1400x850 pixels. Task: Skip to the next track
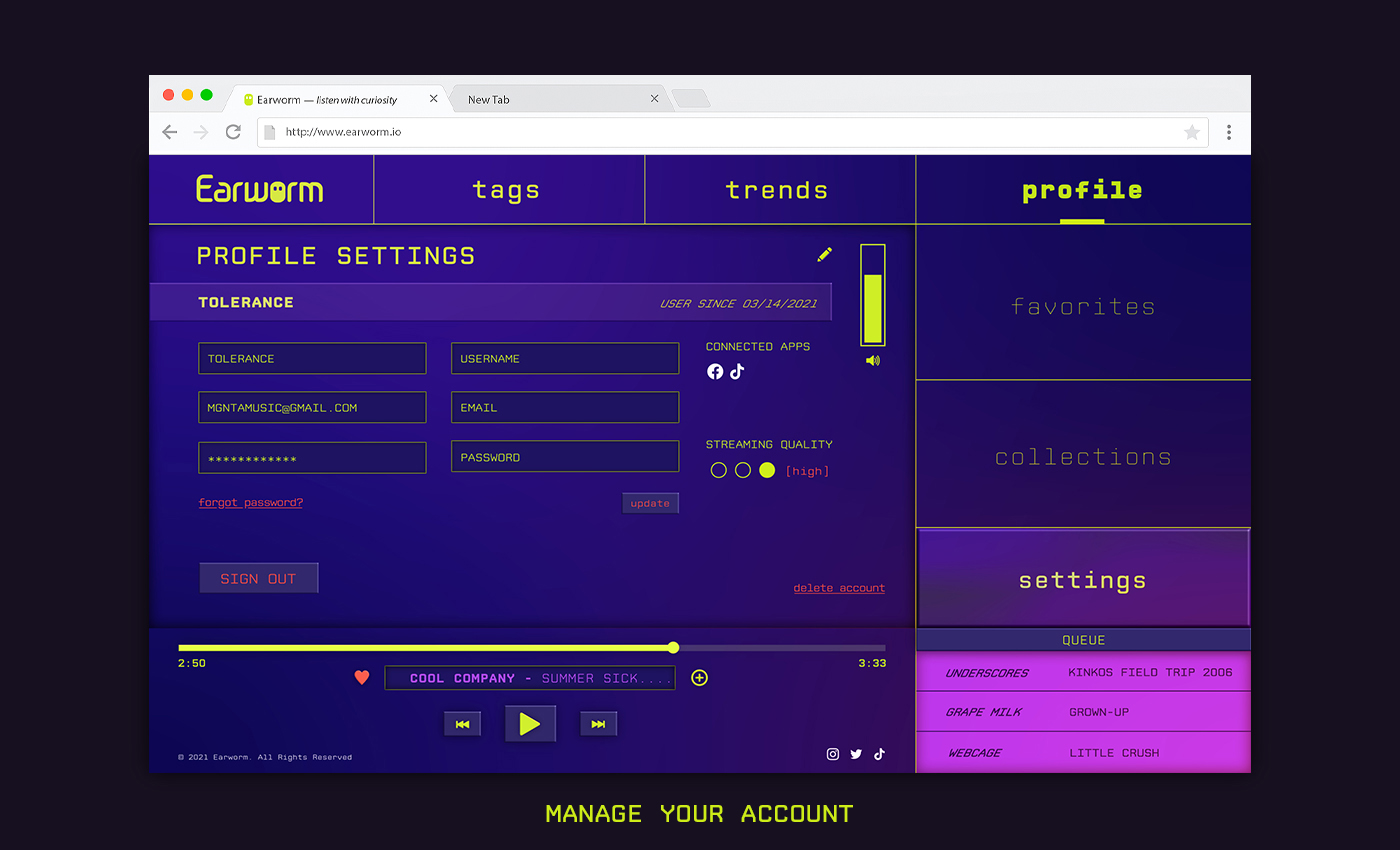click(x=598, y=724)
